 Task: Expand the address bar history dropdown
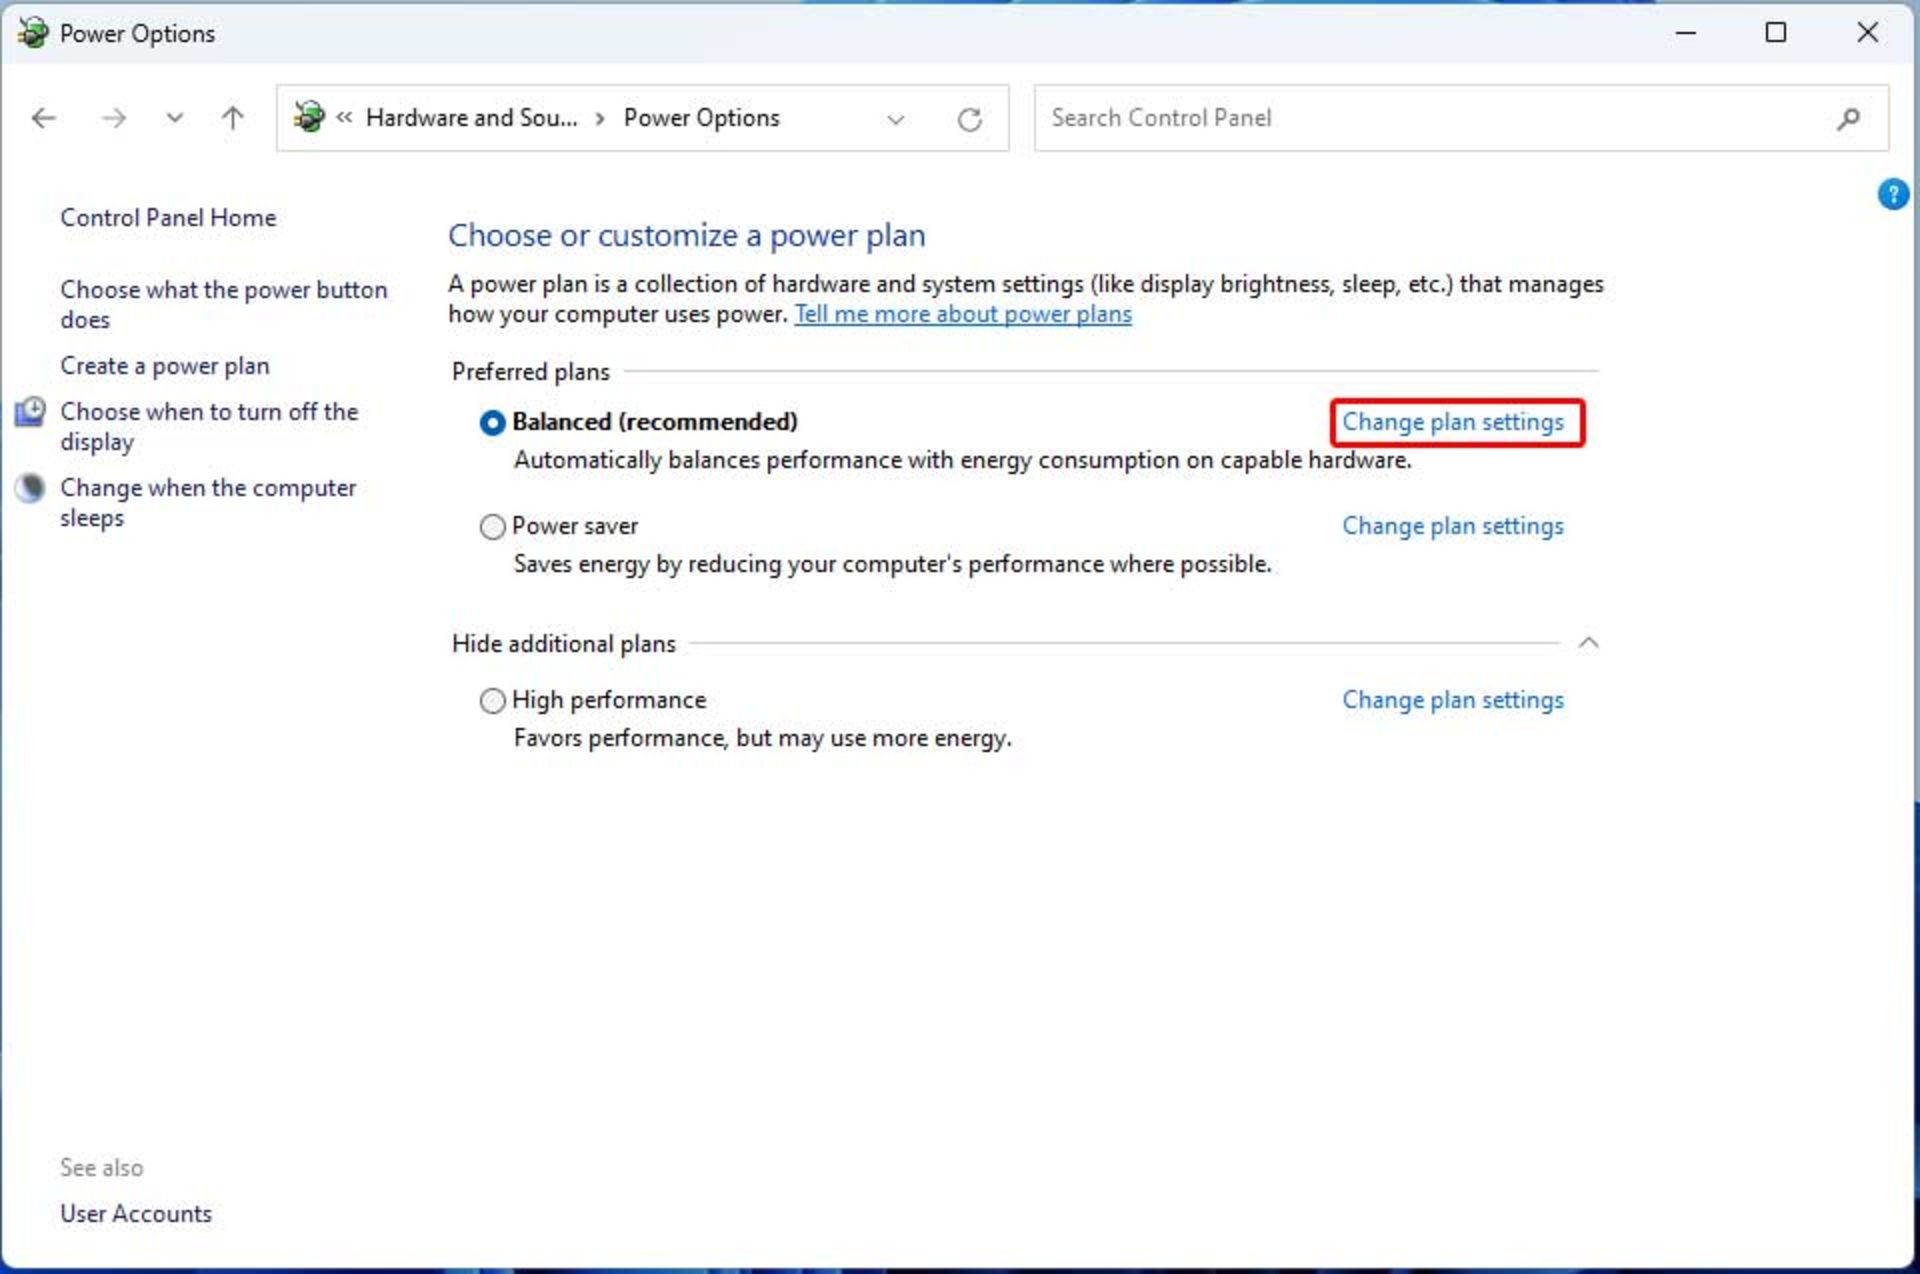click(895, 120)
